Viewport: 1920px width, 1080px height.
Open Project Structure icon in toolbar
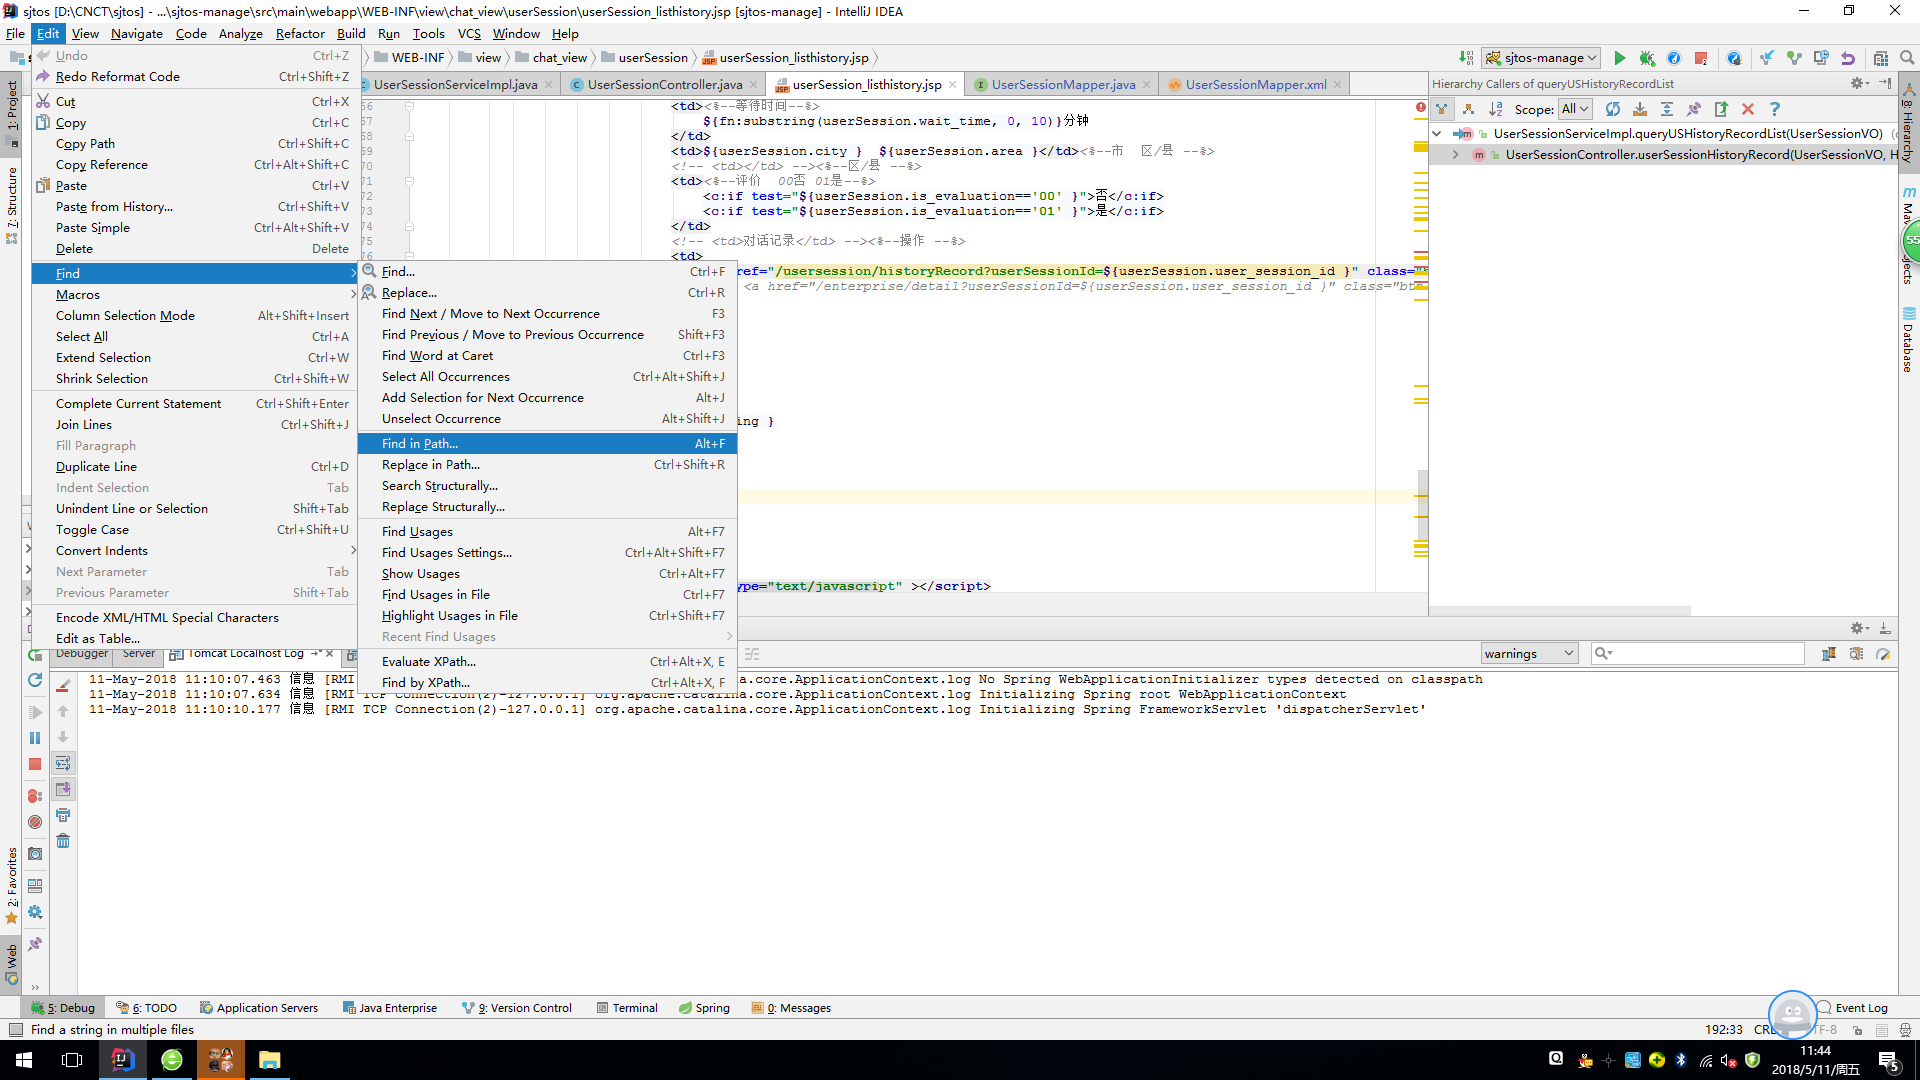click(1881, 58)
